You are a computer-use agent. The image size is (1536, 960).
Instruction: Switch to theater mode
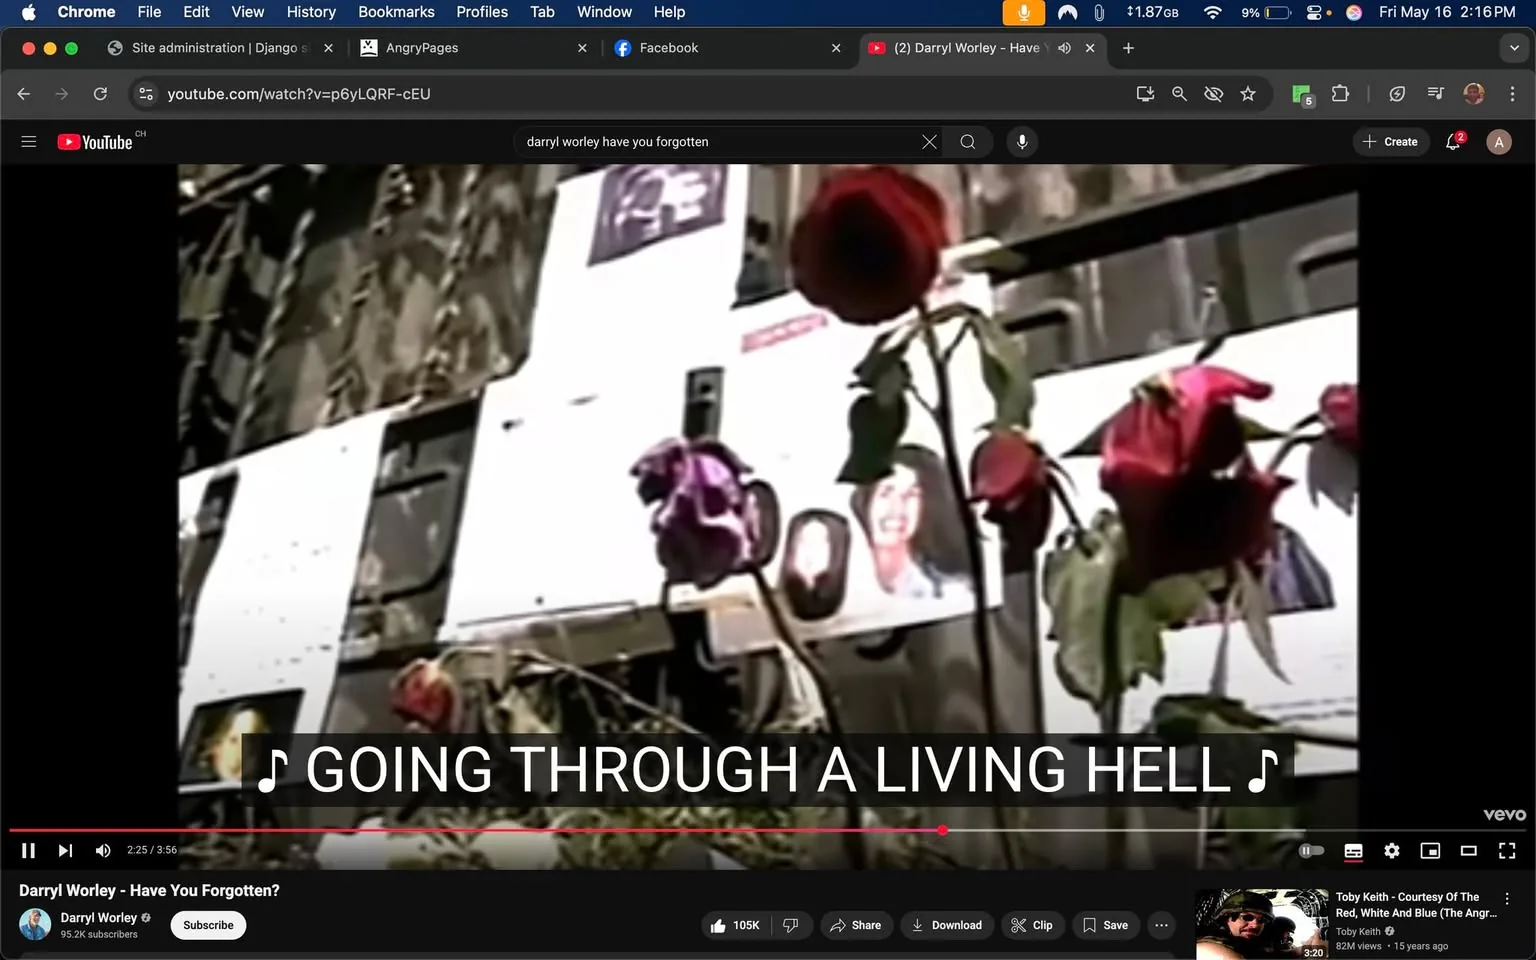pyautogui.click(x=1468, y=851)
